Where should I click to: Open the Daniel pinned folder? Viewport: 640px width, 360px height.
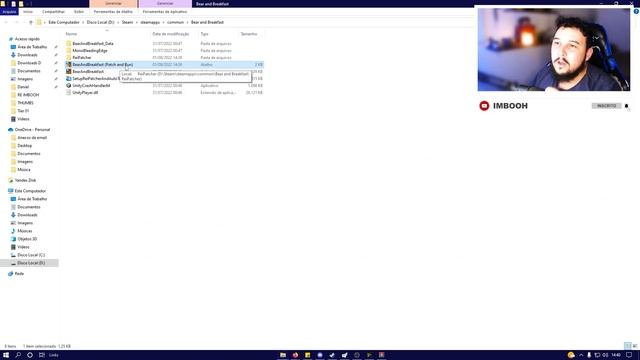point(23,87)
